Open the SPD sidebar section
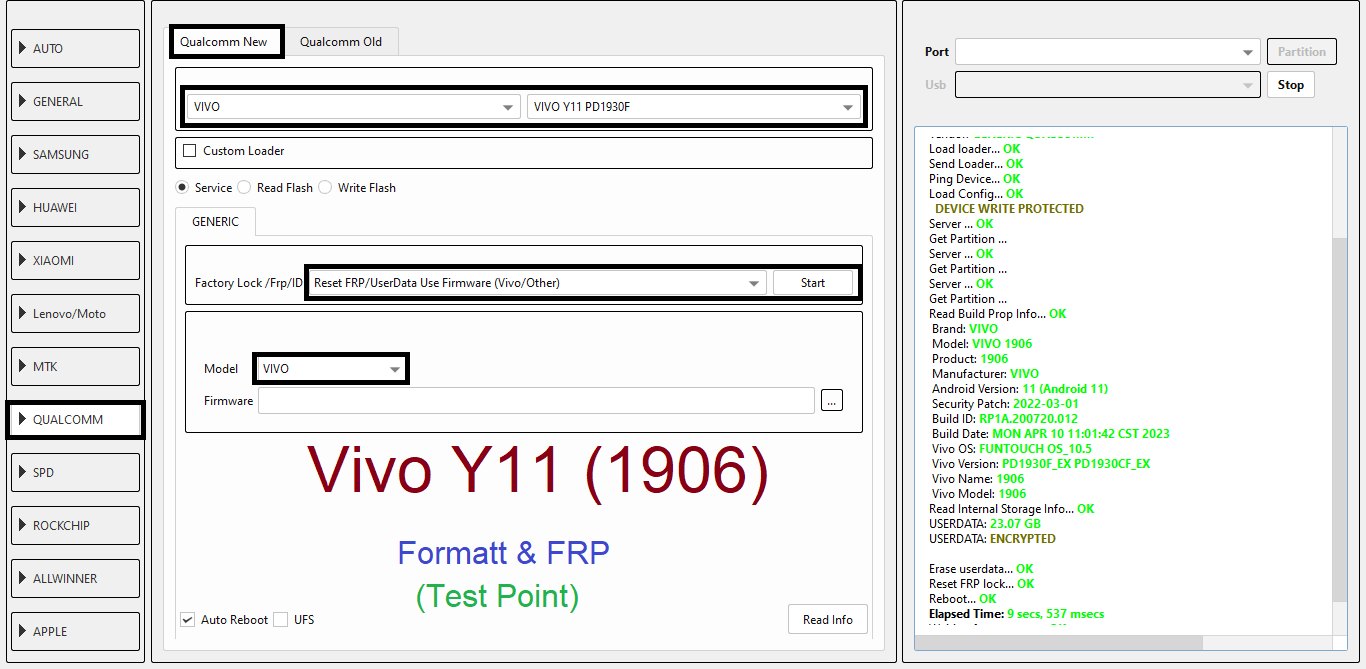The width and height of the screenshot is (1366, 669). [x=76, y=472]
